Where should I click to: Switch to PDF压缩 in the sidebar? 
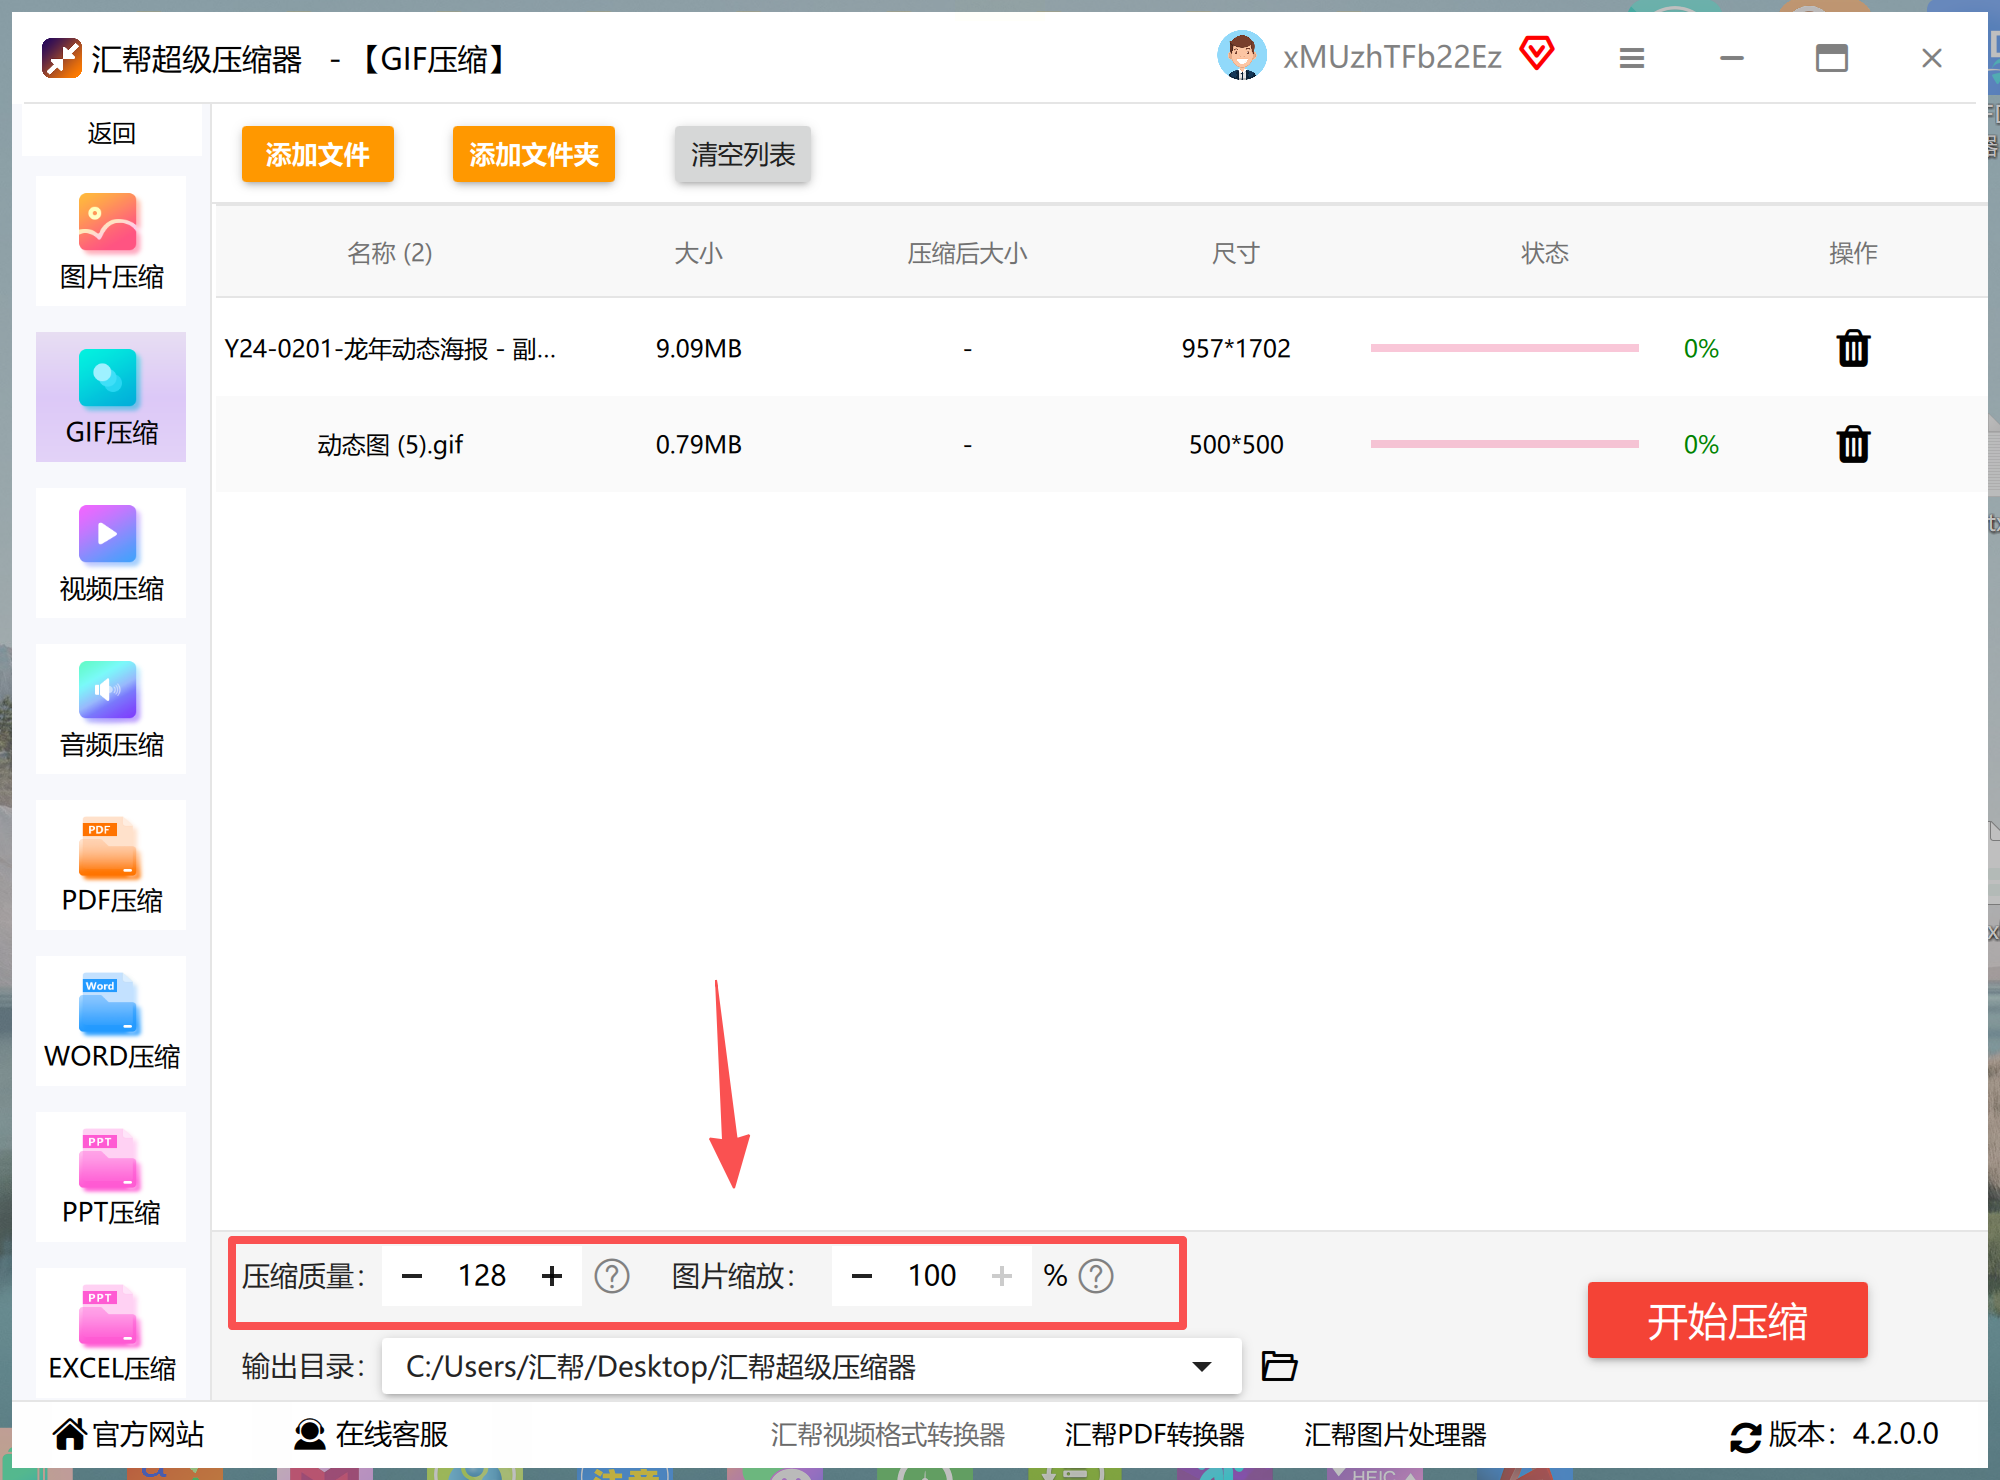110,865
